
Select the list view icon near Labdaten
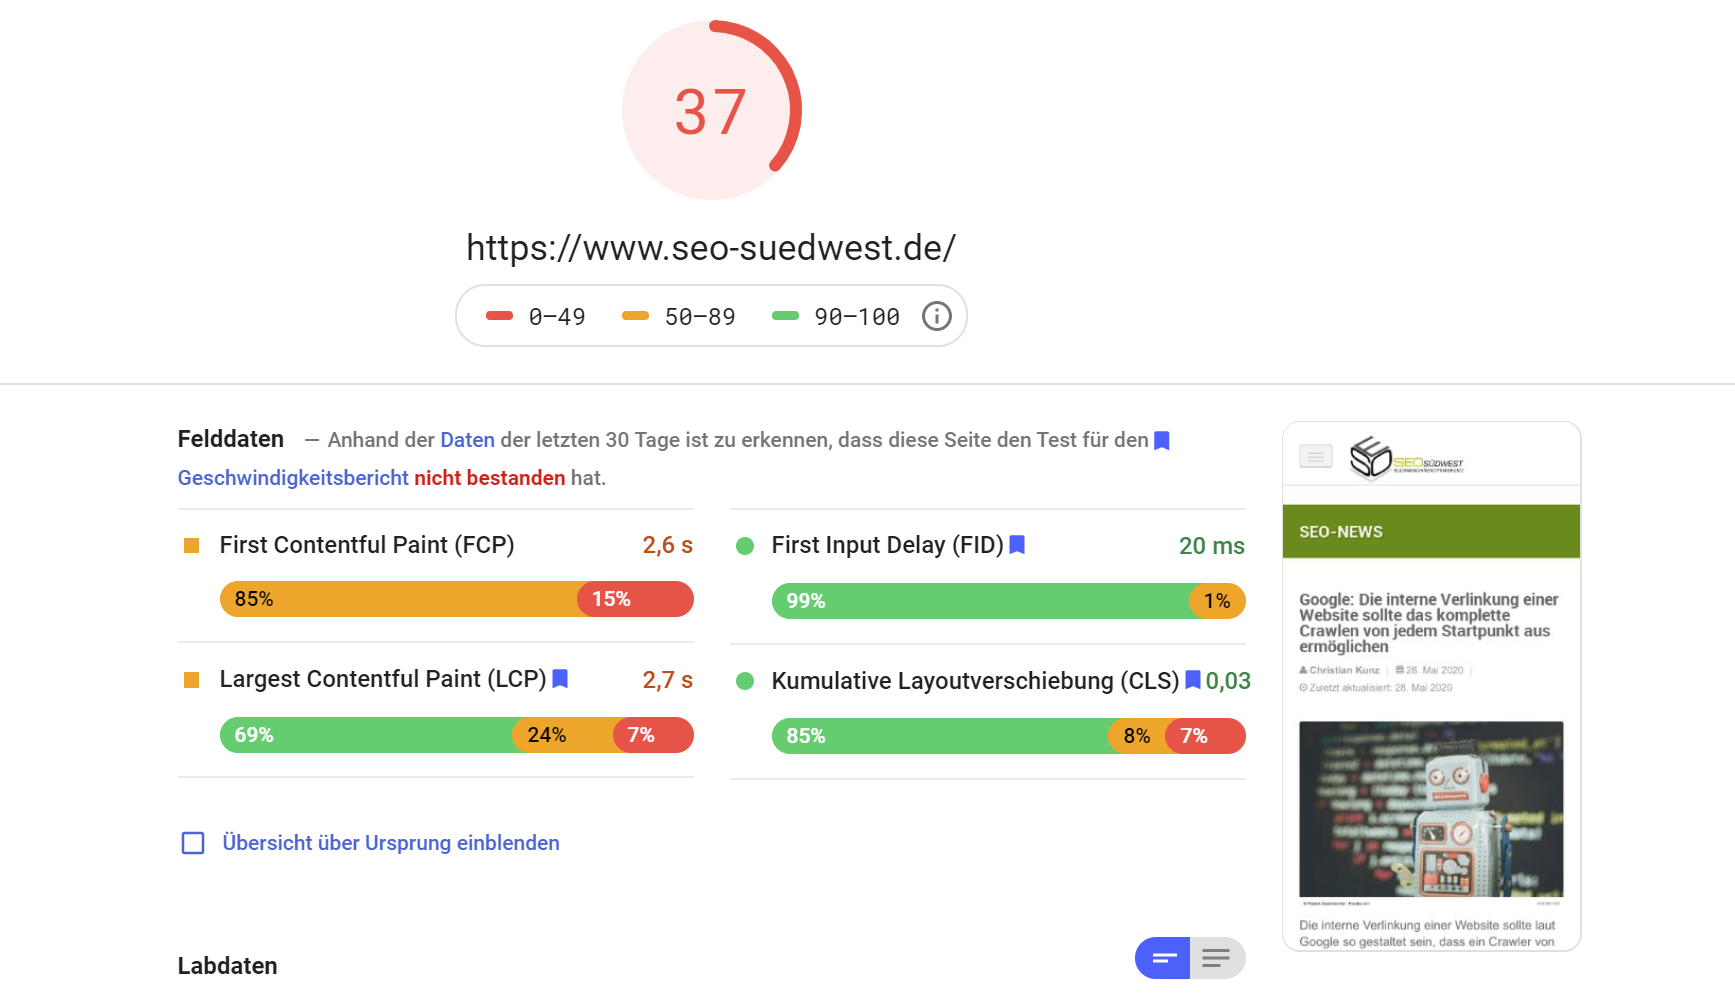(1216, 958)
